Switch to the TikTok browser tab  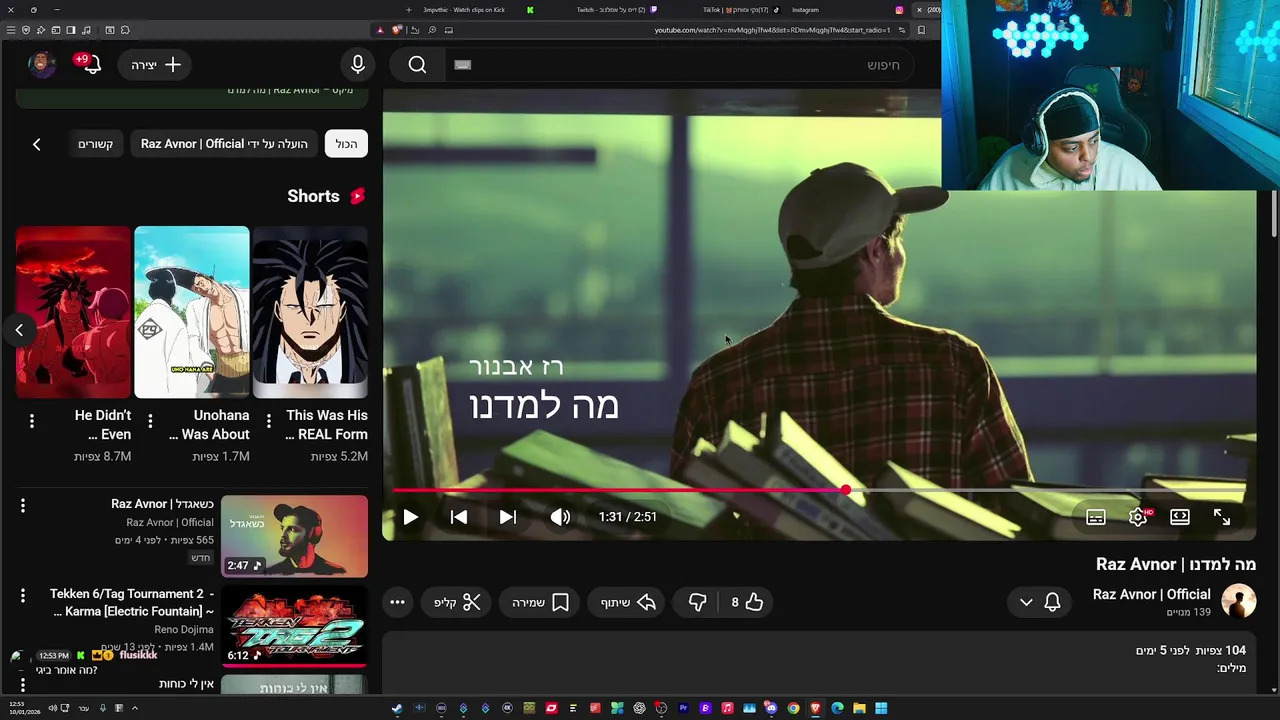coord(740,10)
